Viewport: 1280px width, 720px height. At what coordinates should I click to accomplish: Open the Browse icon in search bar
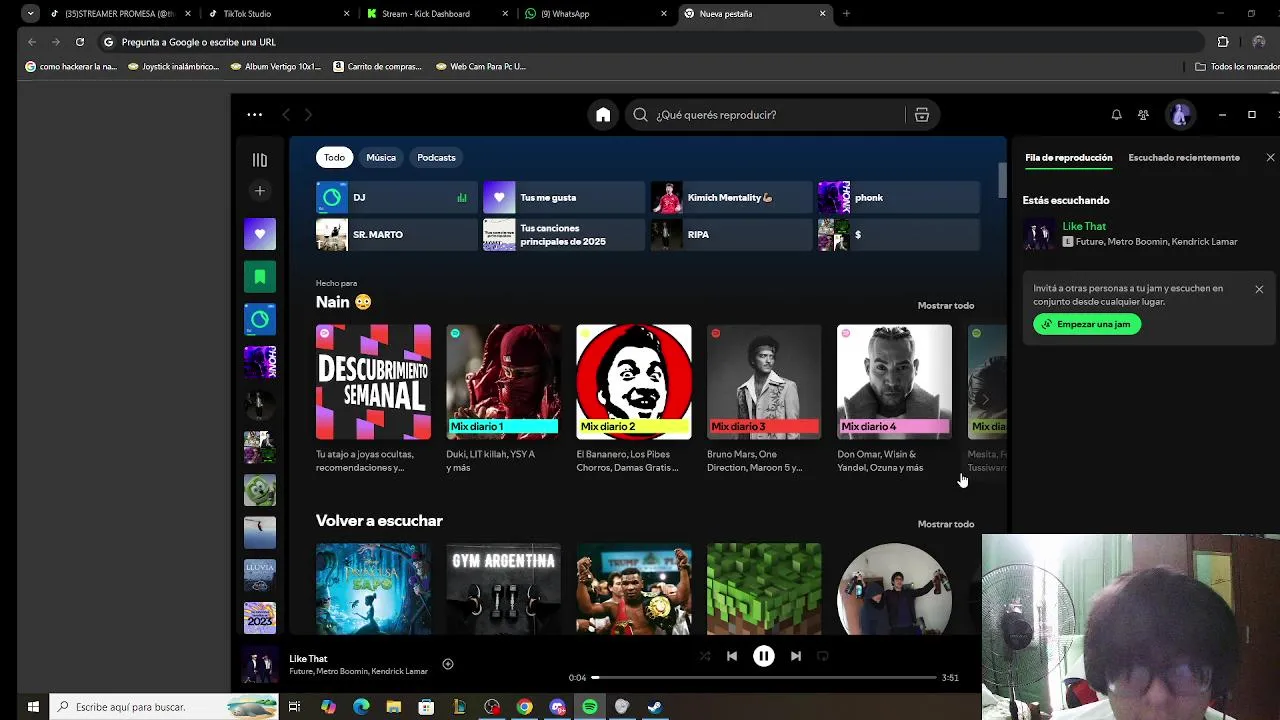(922, 115)
